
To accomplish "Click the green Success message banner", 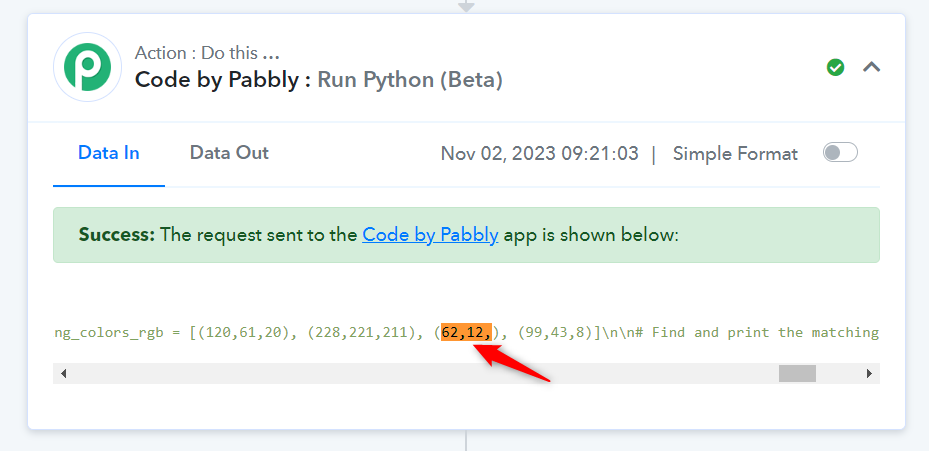I will click(x=466, y=235).
